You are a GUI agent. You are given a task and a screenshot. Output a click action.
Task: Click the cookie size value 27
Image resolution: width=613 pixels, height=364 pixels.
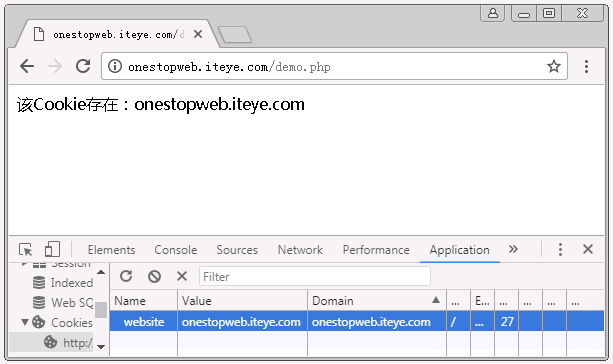[507, 322]
